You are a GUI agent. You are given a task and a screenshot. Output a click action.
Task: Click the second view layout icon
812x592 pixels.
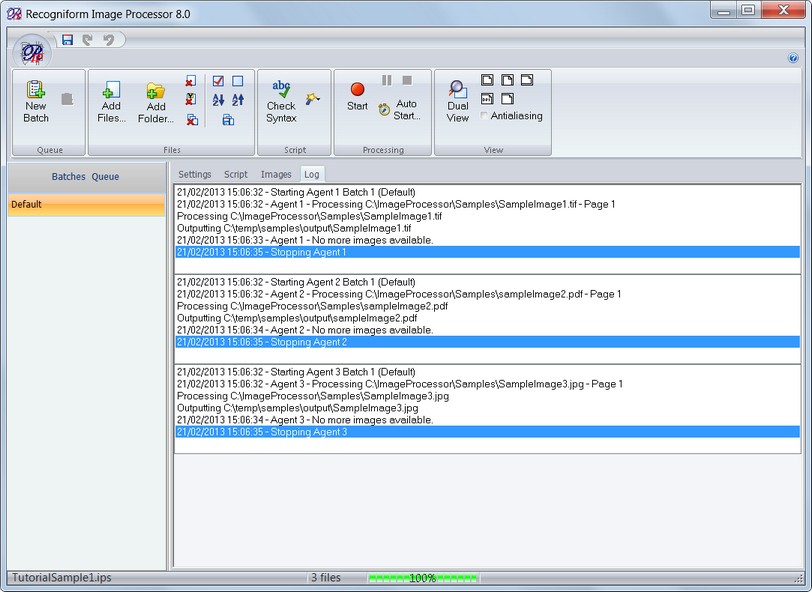pos(508,80)
